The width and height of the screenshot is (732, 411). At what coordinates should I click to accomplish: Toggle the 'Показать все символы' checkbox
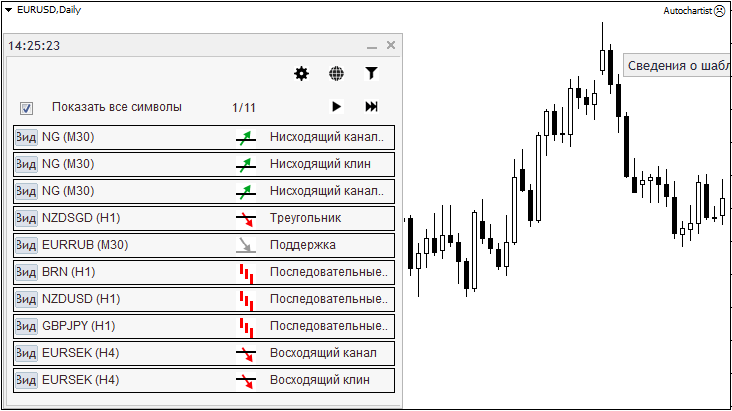(27, 108)
